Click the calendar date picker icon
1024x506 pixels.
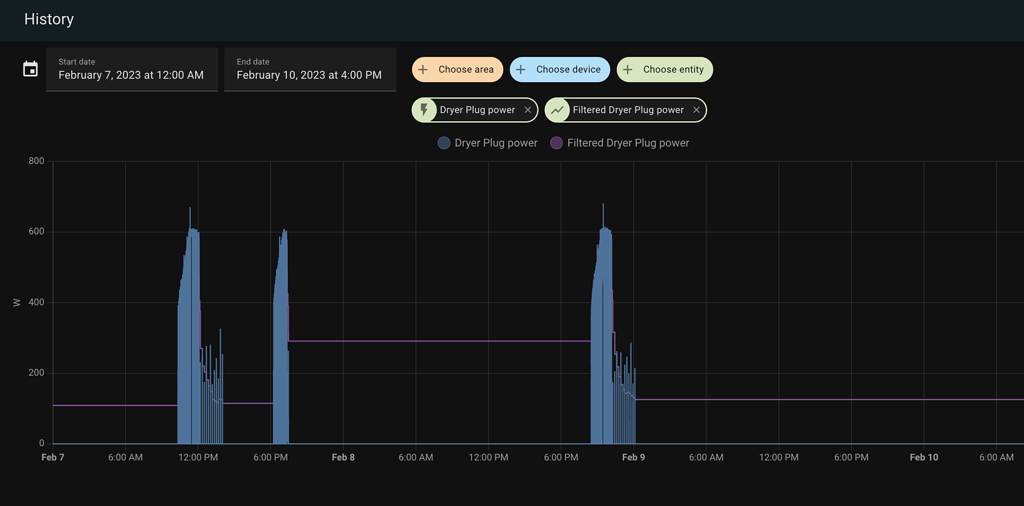click(x=31, y=69)
